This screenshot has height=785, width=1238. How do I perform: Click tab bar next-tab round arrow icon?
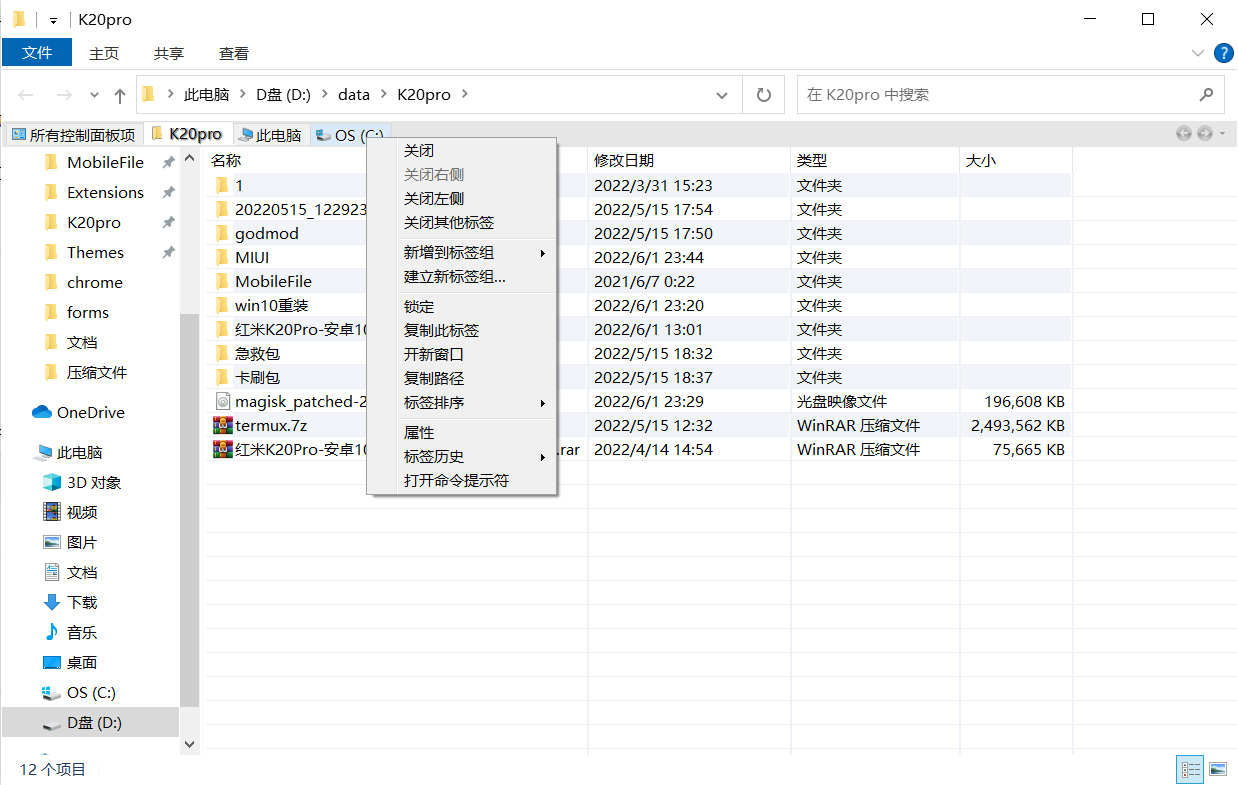pyautogui.click(x=1204, y=133)
